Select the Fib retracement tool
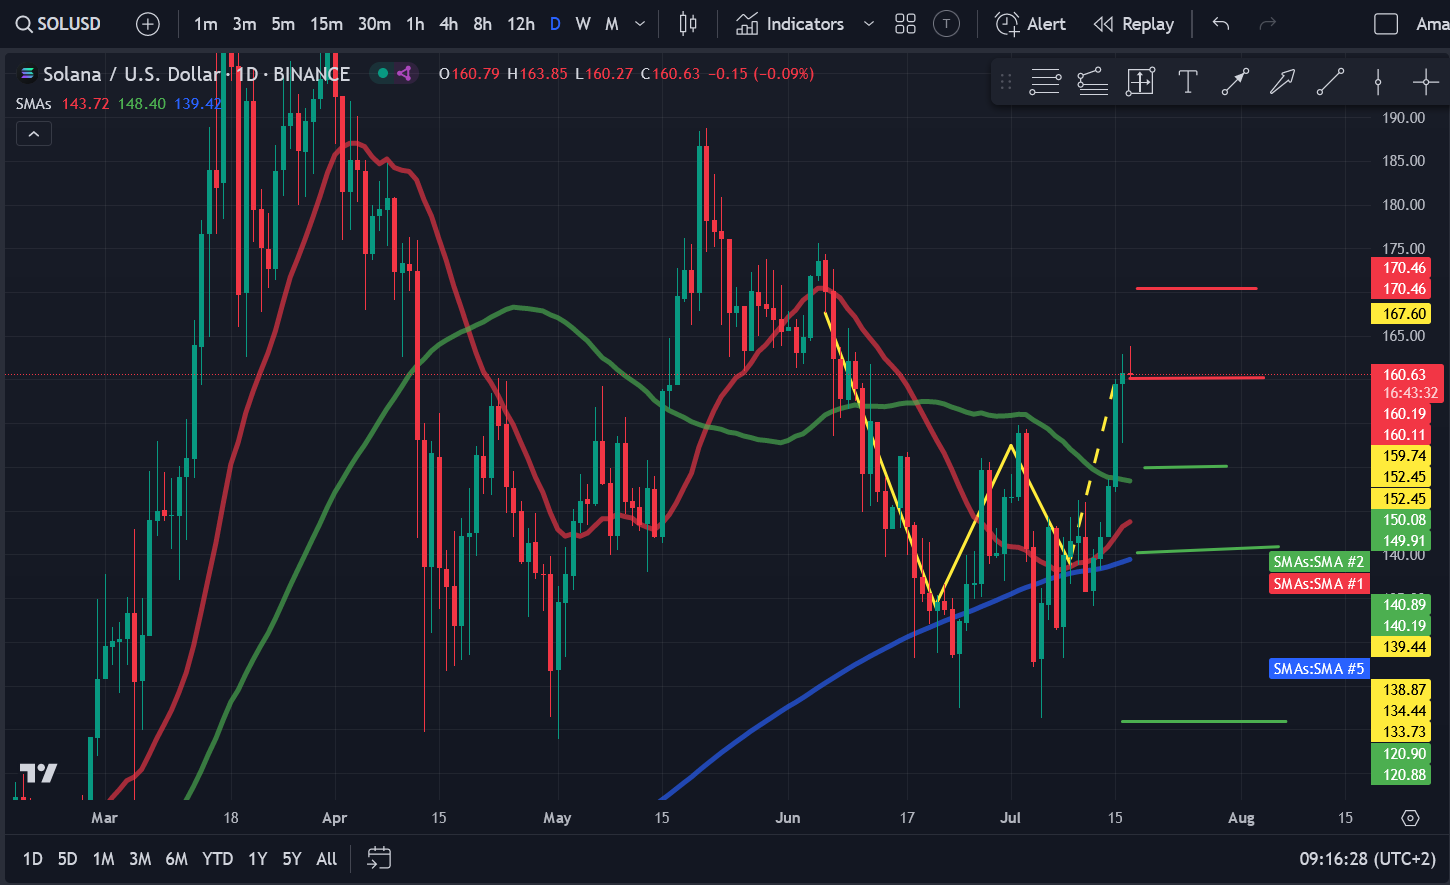1450x885 pixels. (1045, 82)
